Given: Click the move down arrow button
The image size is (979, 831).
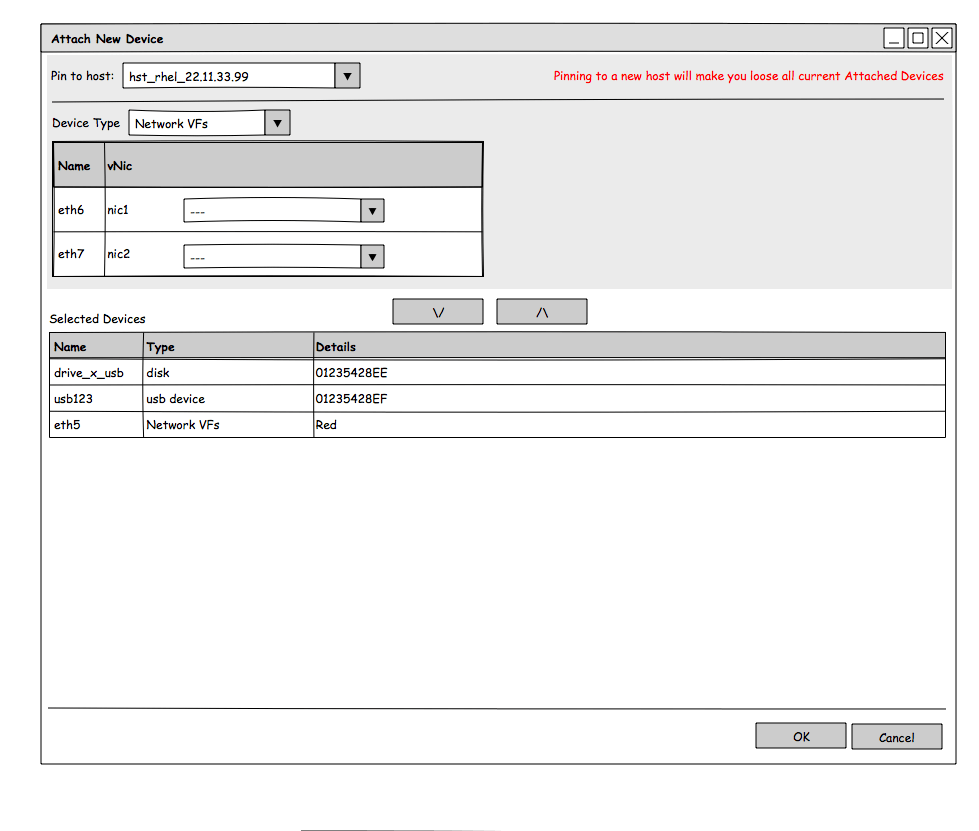Looking at the screenshot, I should coord(438,312).
